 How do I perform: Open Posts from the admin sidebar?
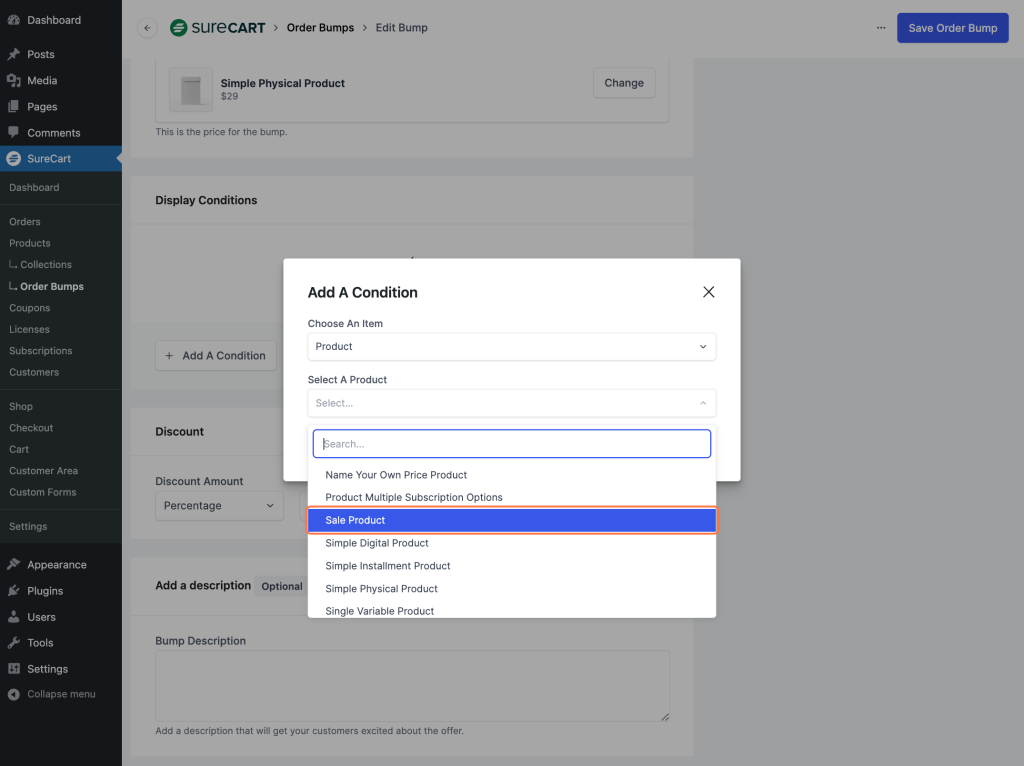point(41,54)
